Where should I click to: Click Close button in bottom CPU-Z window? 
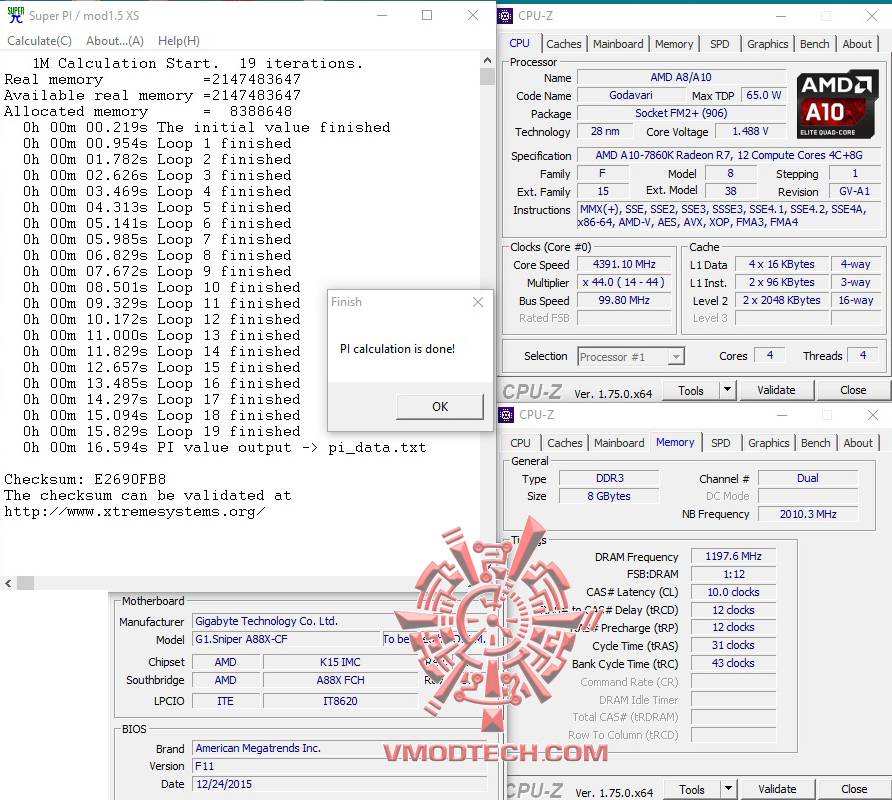click(854, 790)
